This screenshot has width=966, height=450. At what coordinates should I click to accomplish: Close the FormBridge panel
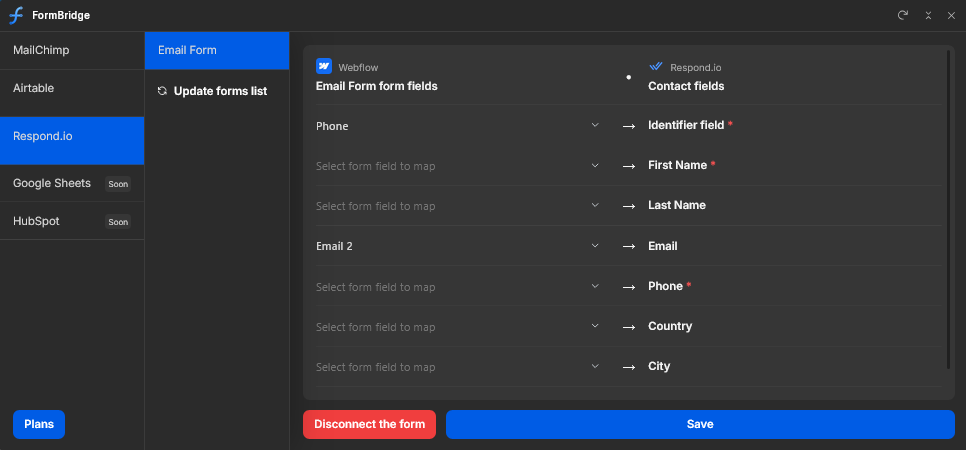point(951,15)
